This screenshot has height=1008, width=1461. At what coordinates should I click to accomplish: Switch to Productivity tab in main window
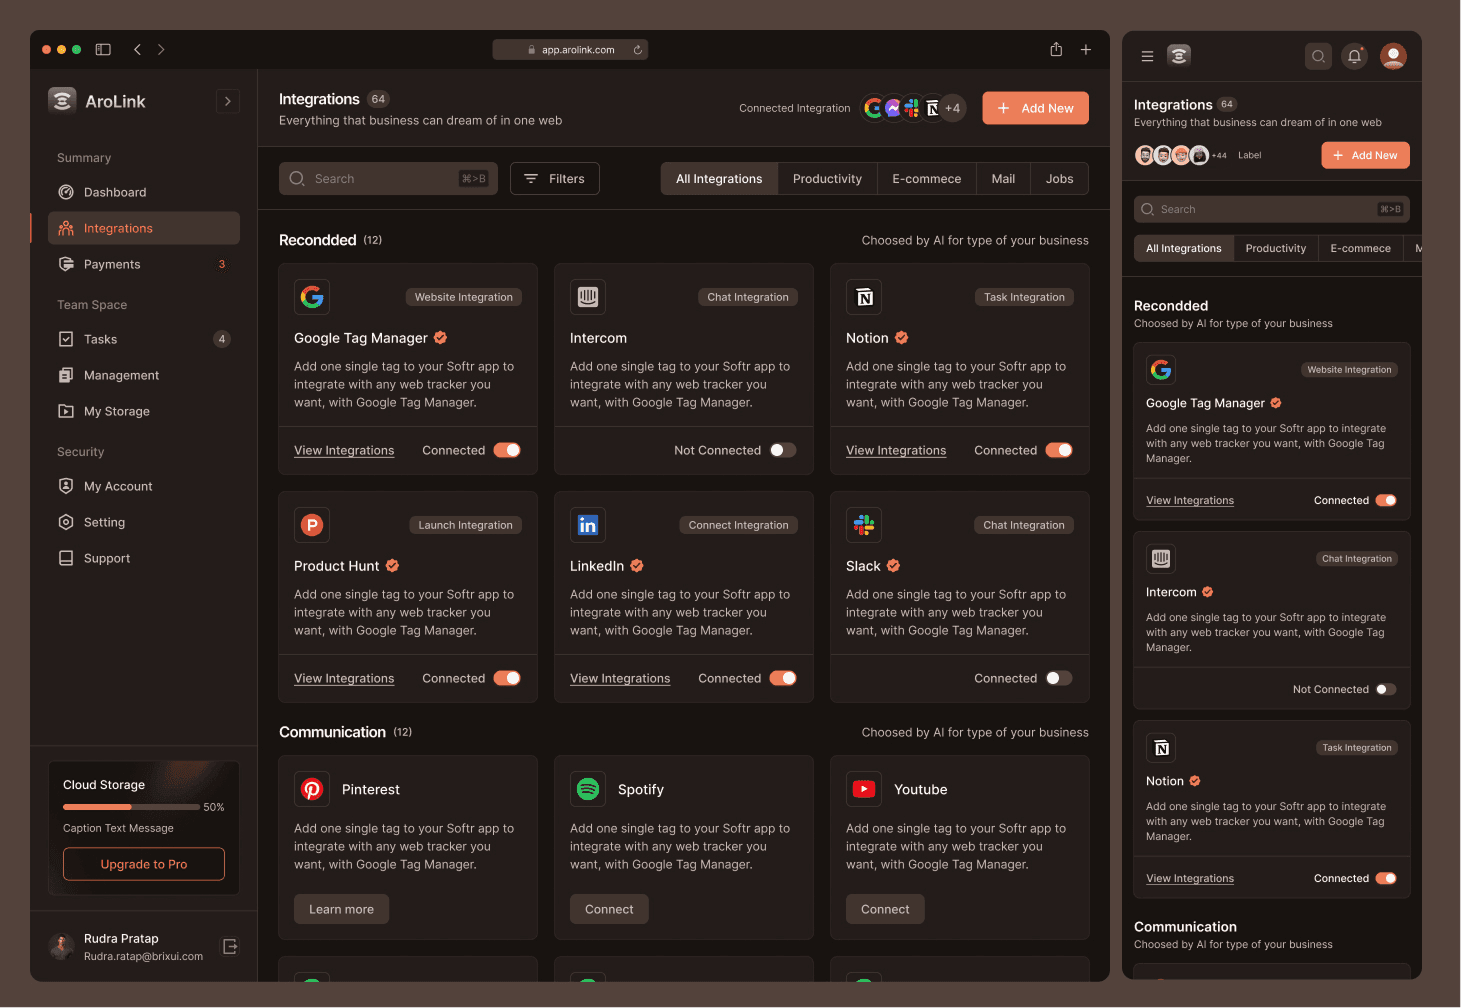[x=827, y=178]
